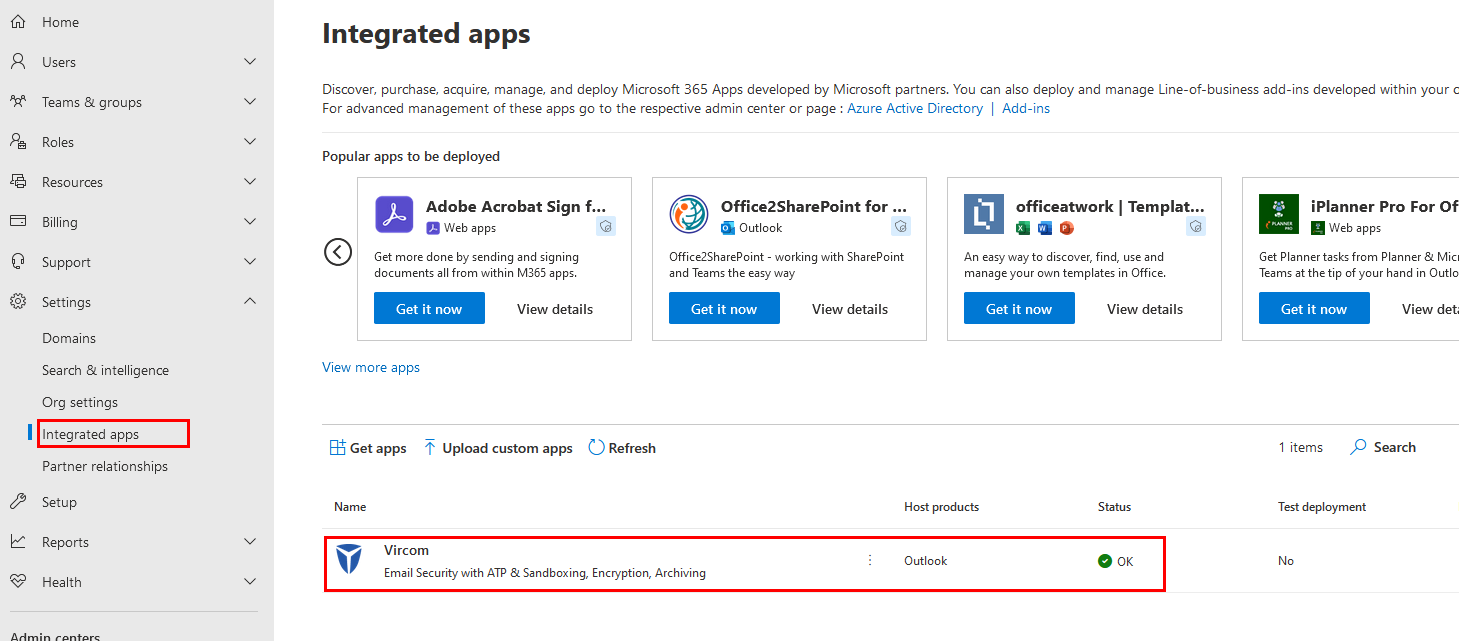Open Org settings page
Image resolution: width=1459 pixels, height=641 pixels.
click(x=80, y=402)
